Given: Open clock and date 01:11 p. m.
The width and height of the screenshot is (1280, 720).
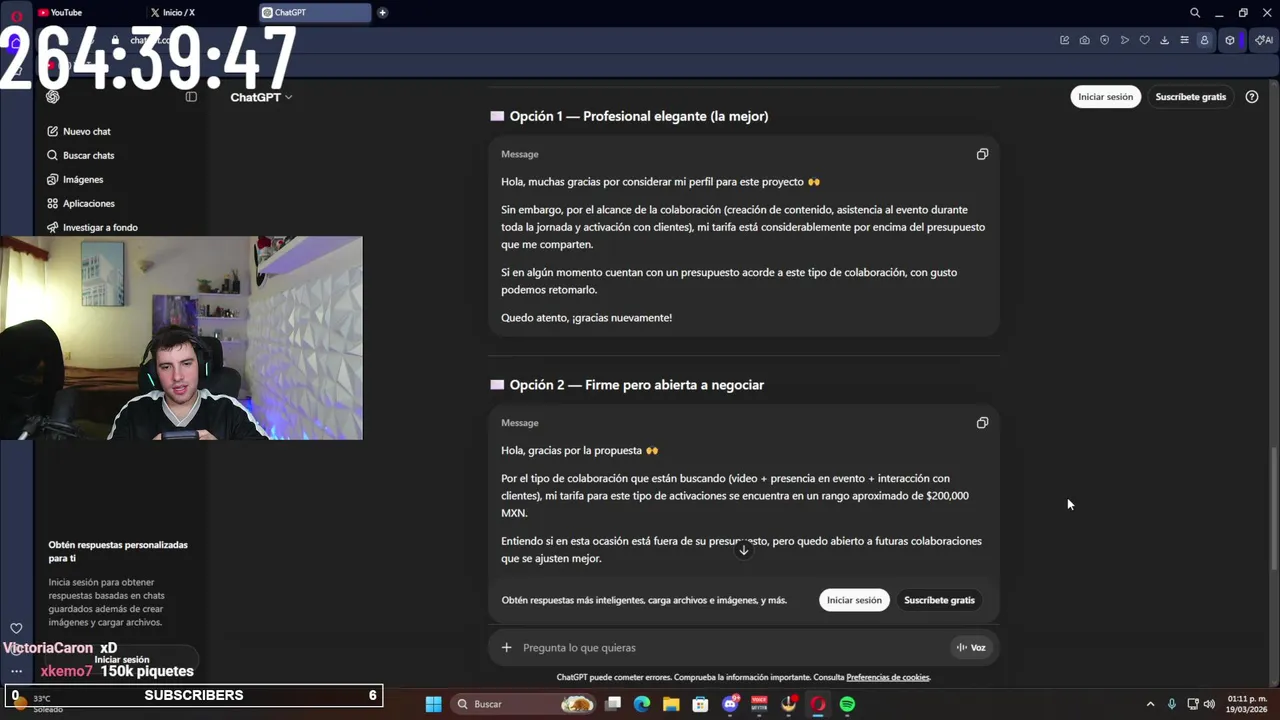Looking at the screenshot, I should 1247,704.
